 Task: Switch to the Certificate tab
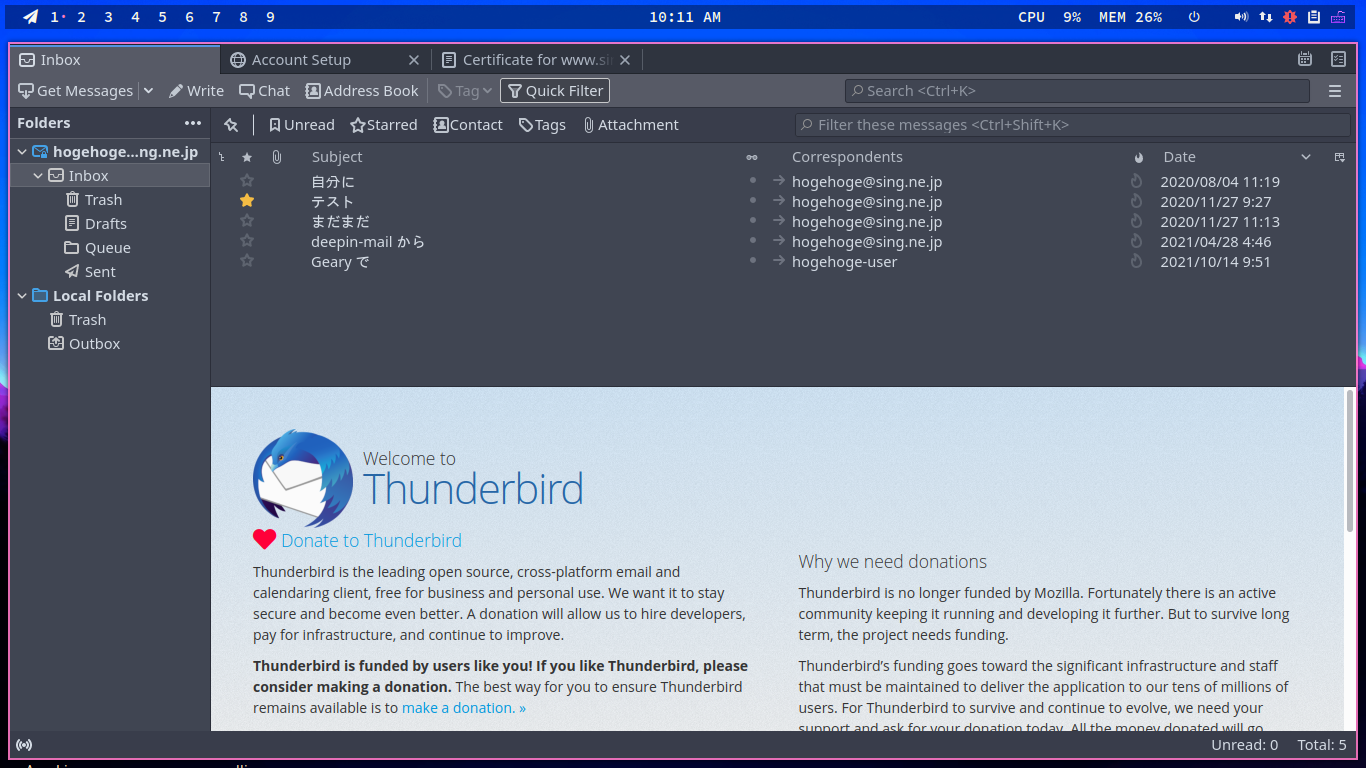click(x=536, y=60)
